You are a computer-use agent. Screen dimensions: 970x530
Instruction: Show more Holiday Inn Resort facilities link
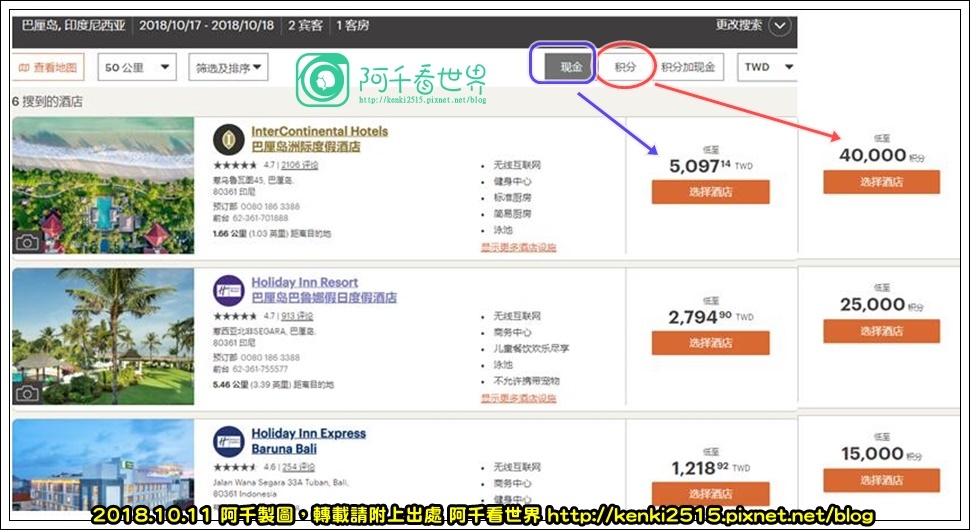point(518,398)
